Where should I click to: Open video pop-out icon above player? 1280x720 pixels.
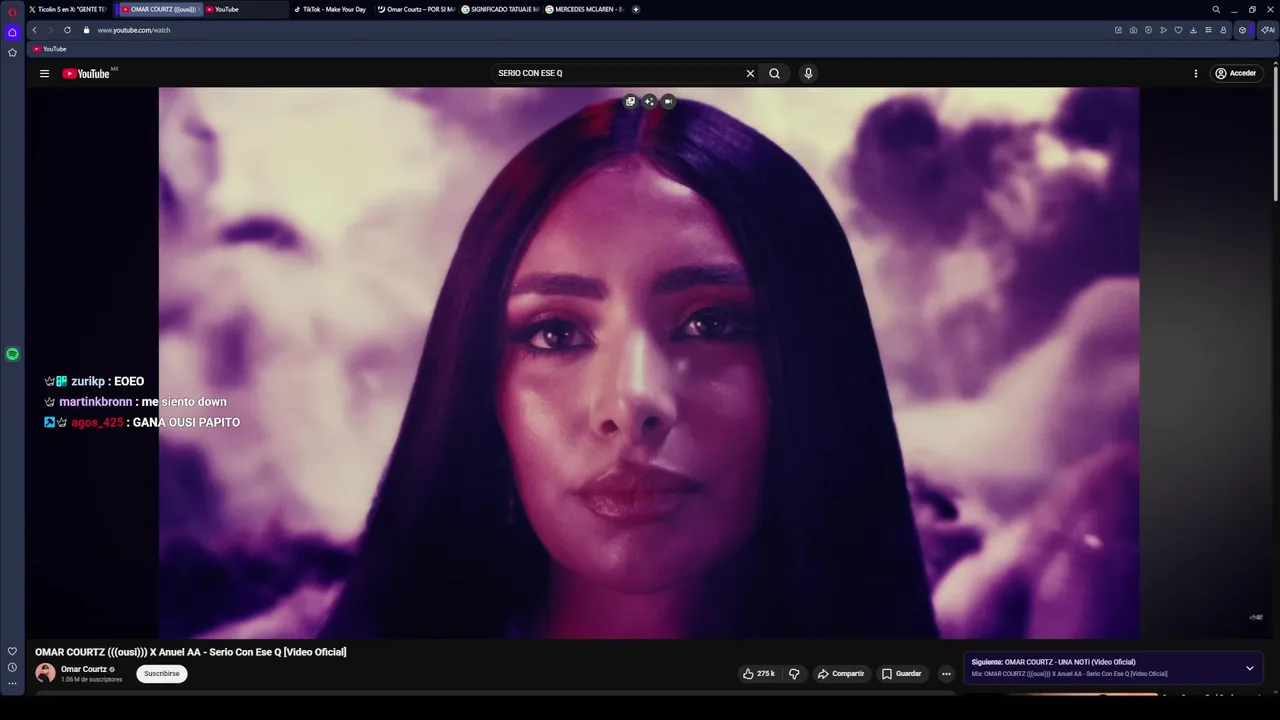click(630, 101)
